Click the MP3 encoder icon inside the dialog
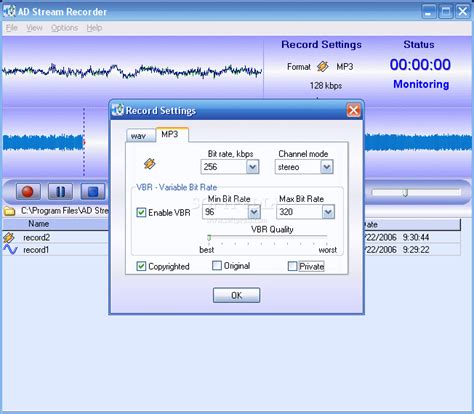 150,164
